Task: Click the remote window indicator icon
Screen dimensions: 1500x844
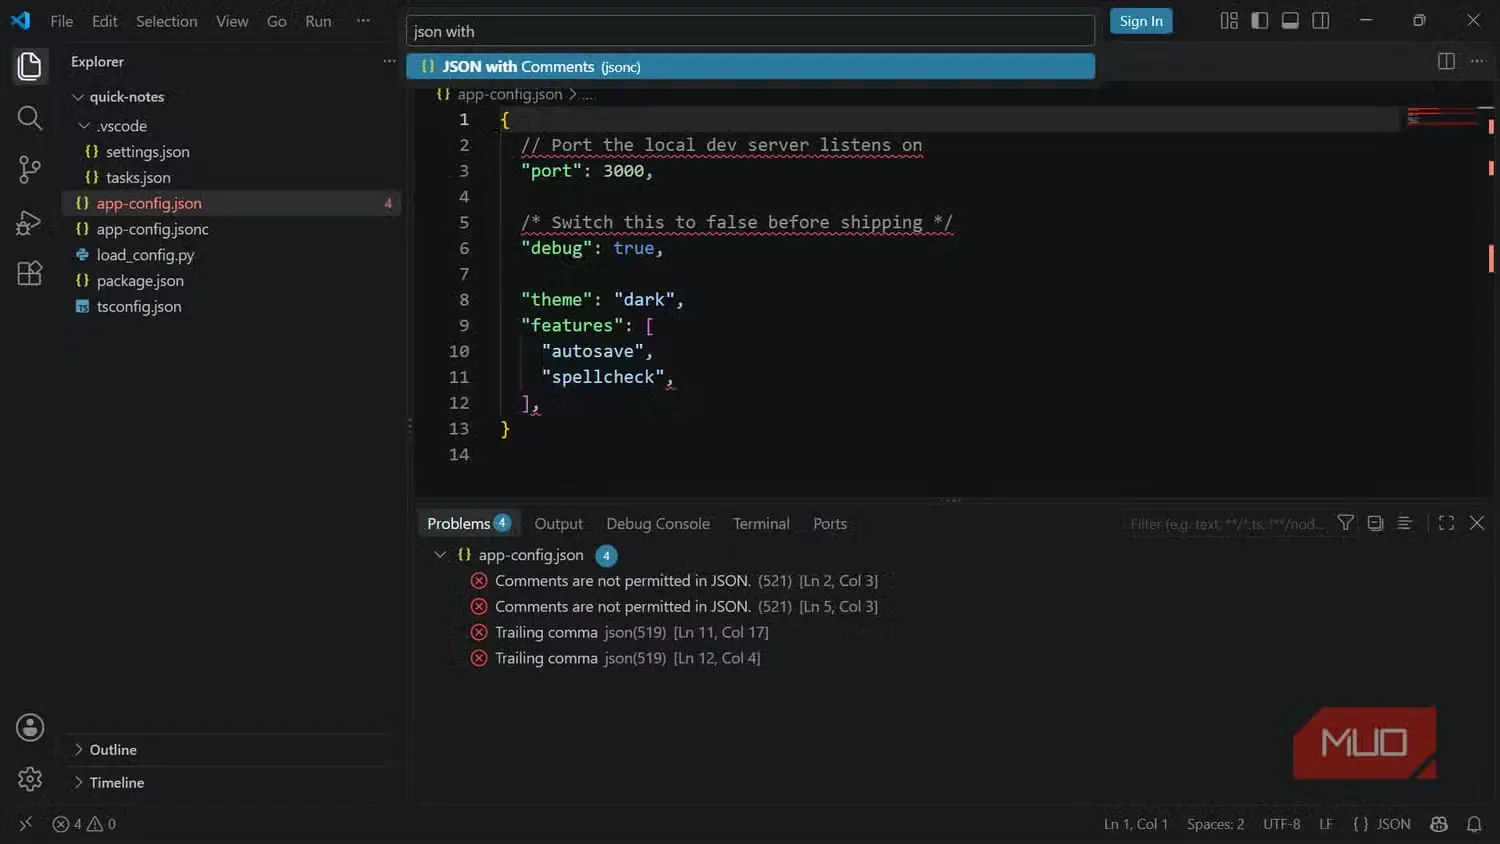Action: tap(26, 824)
